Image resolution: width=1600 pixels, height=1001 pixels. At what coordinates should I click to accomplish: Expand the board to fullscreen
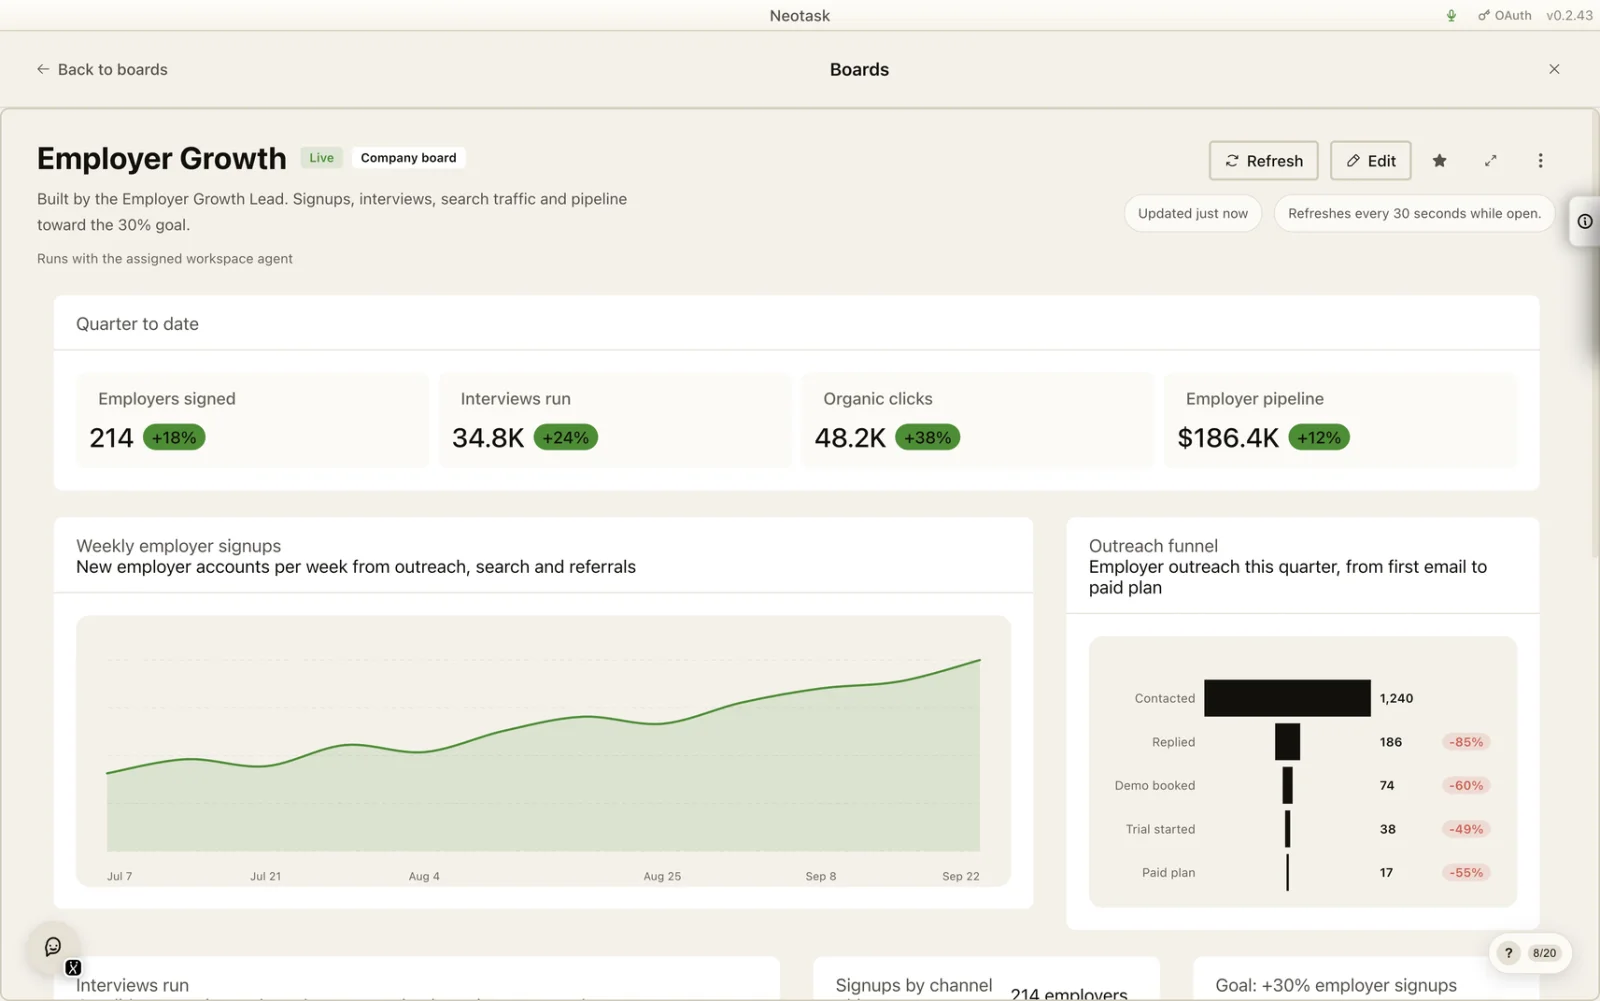(x=1490, y=160)
